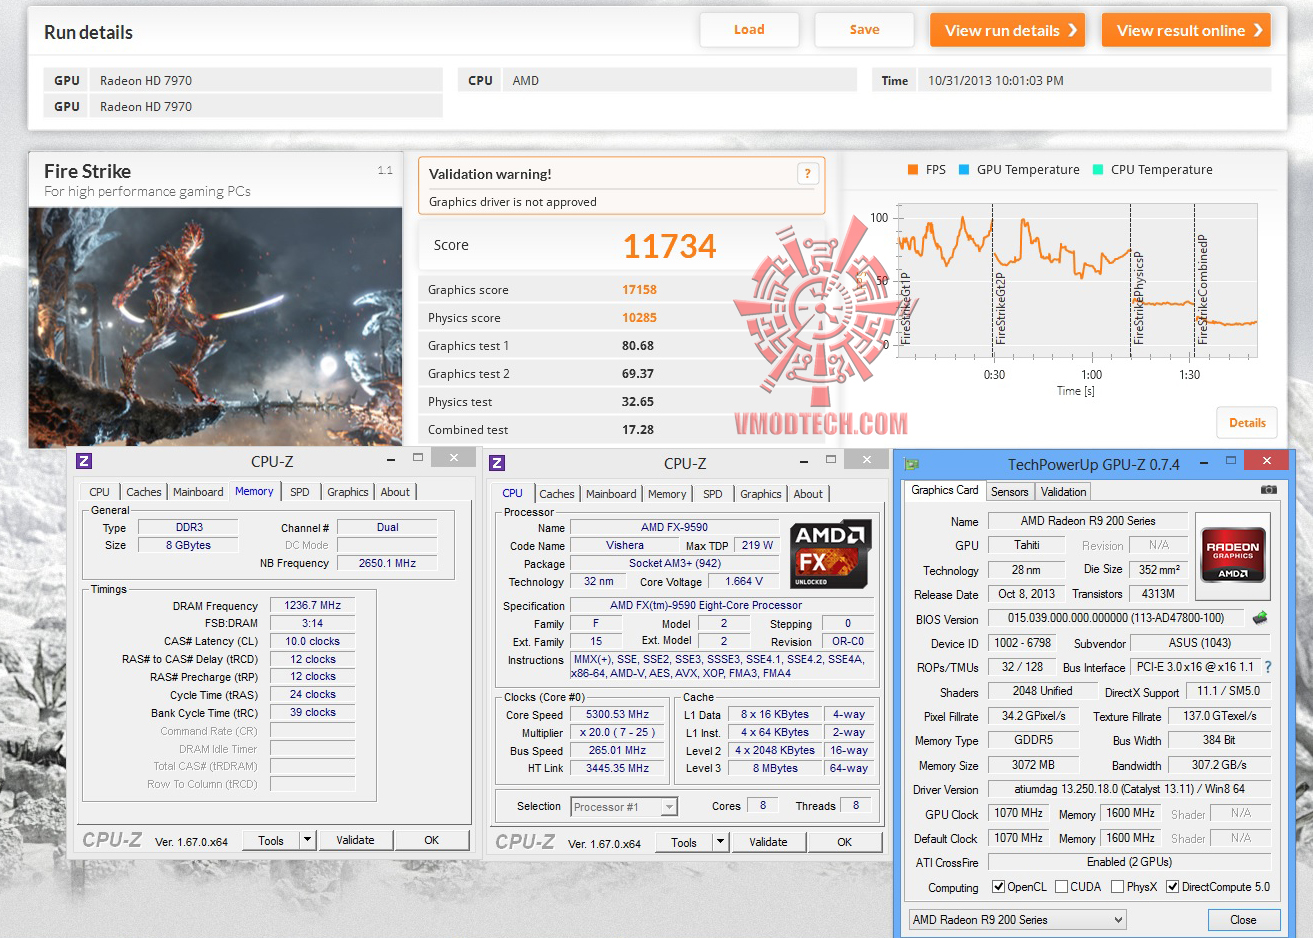Click the FireStrikeGt2P marker on the graph

coord(1000,308)
